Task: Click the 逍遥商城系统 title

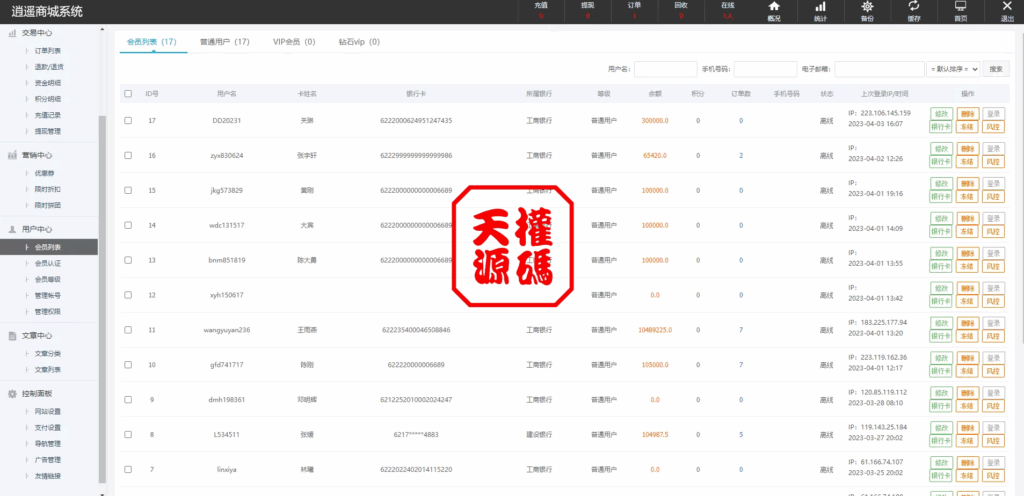Action: coord(47,11)
